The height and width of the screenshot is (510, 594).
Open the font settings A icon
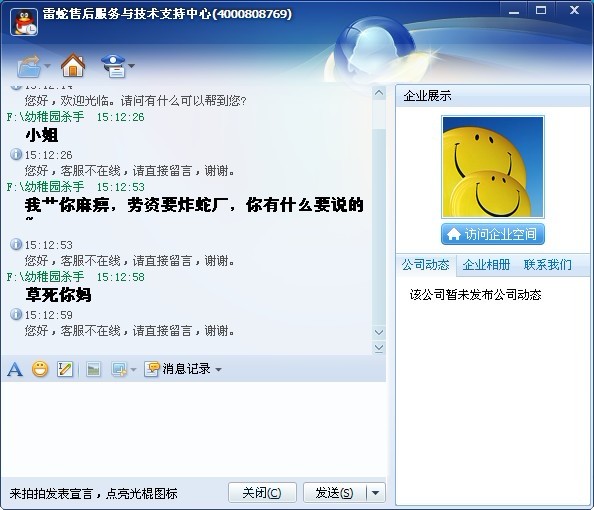(x=15, y=369)
